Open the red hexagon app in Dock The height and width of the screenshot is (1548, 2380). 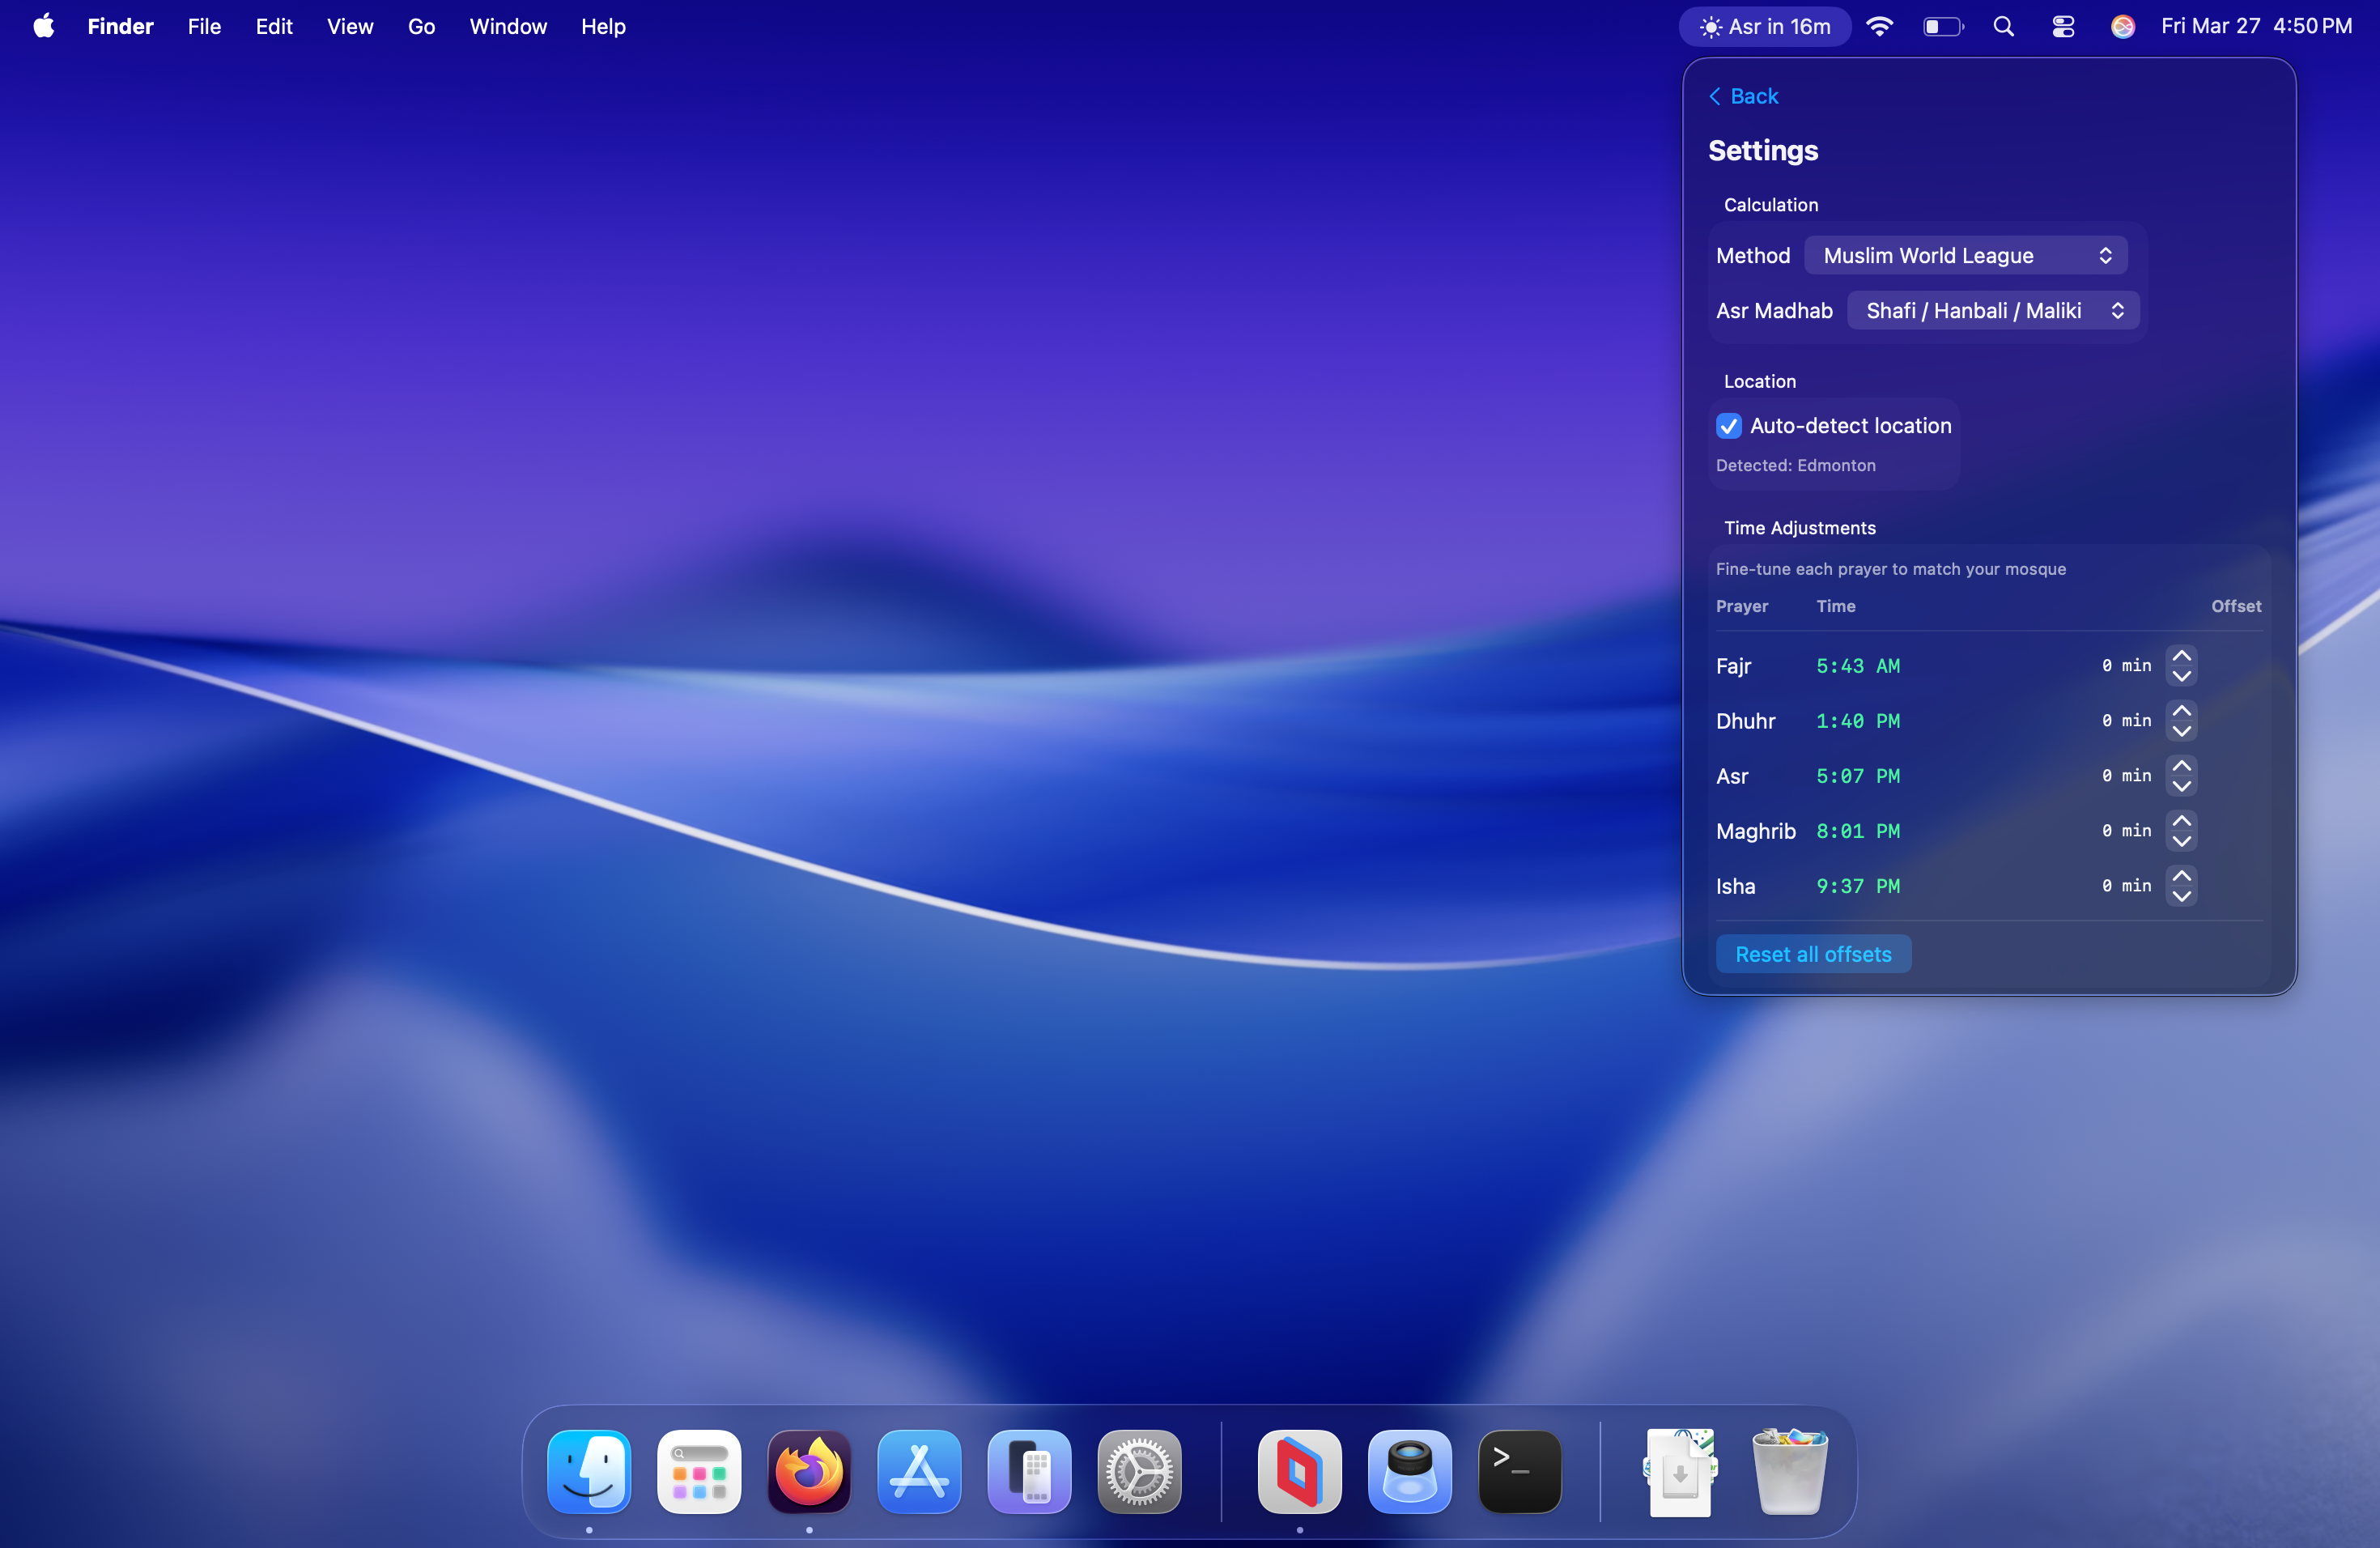pos(1300,1471)
